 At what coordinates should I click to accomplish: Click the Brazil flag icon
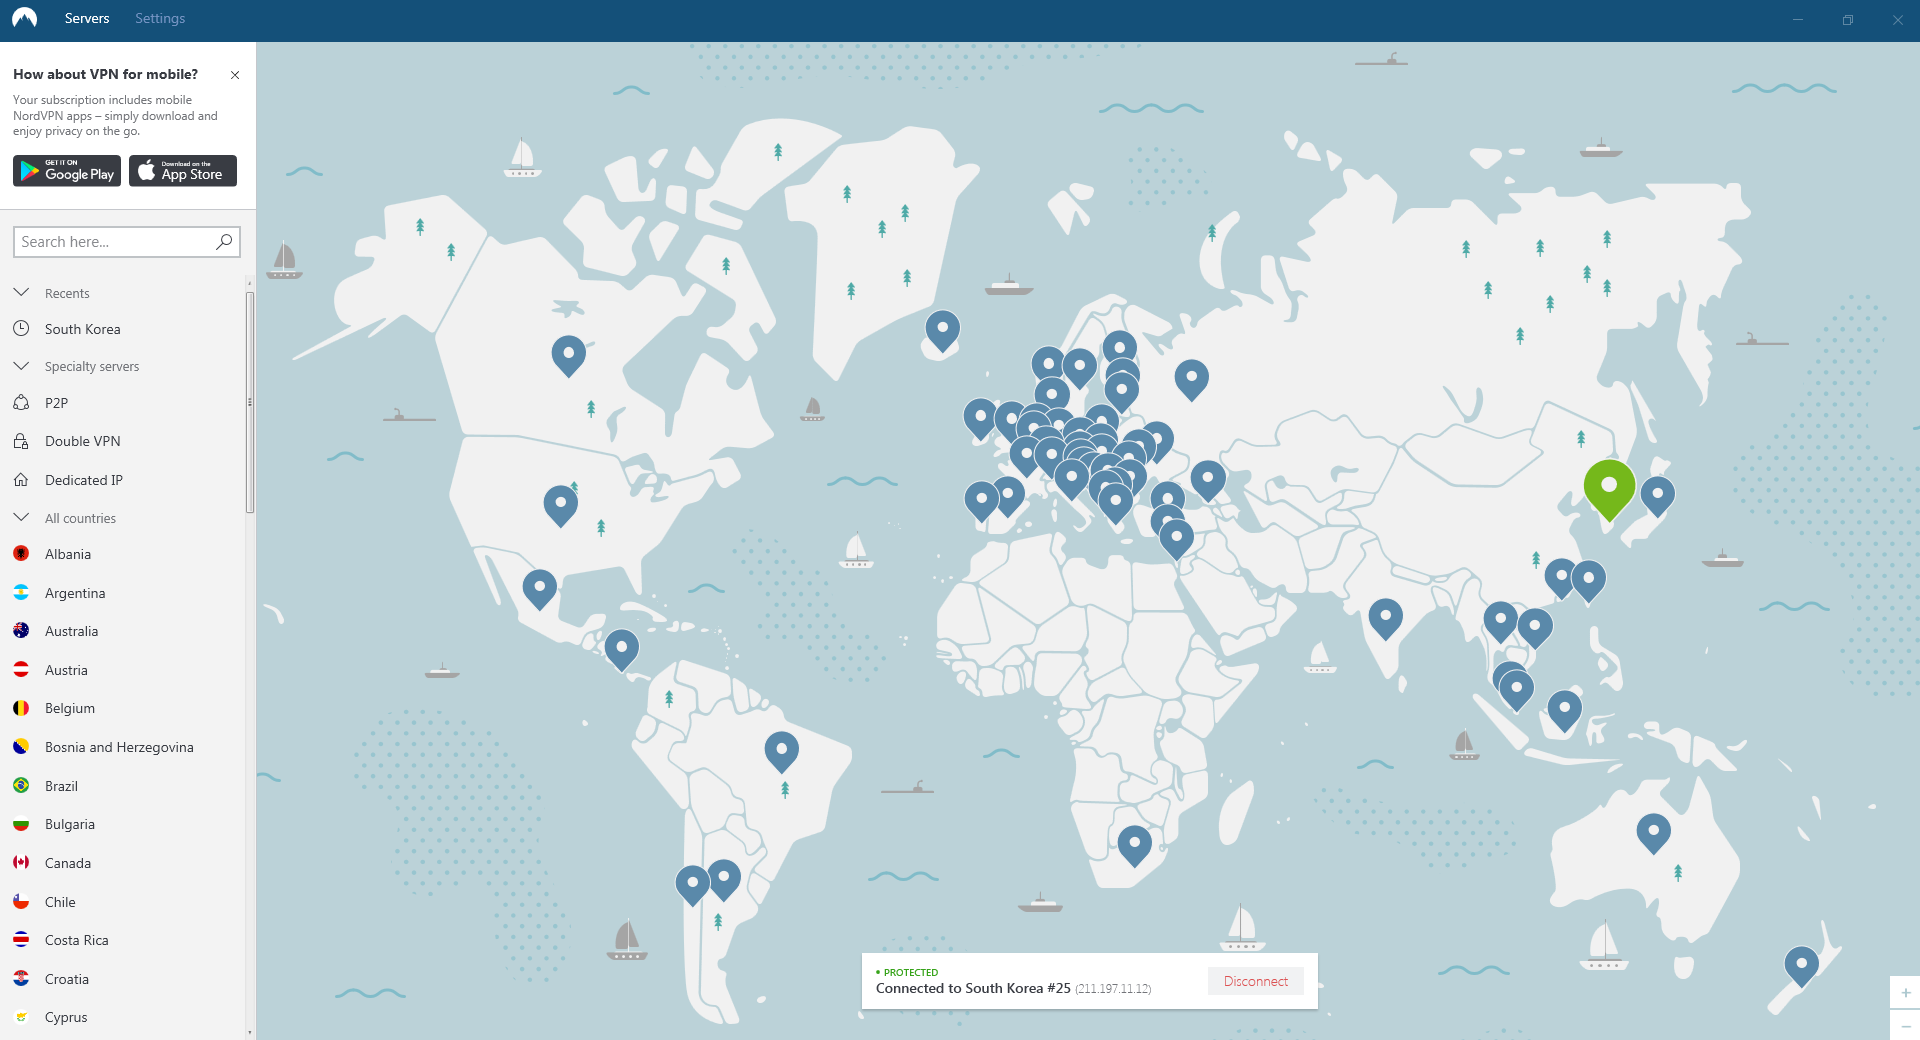pos(21,786)
